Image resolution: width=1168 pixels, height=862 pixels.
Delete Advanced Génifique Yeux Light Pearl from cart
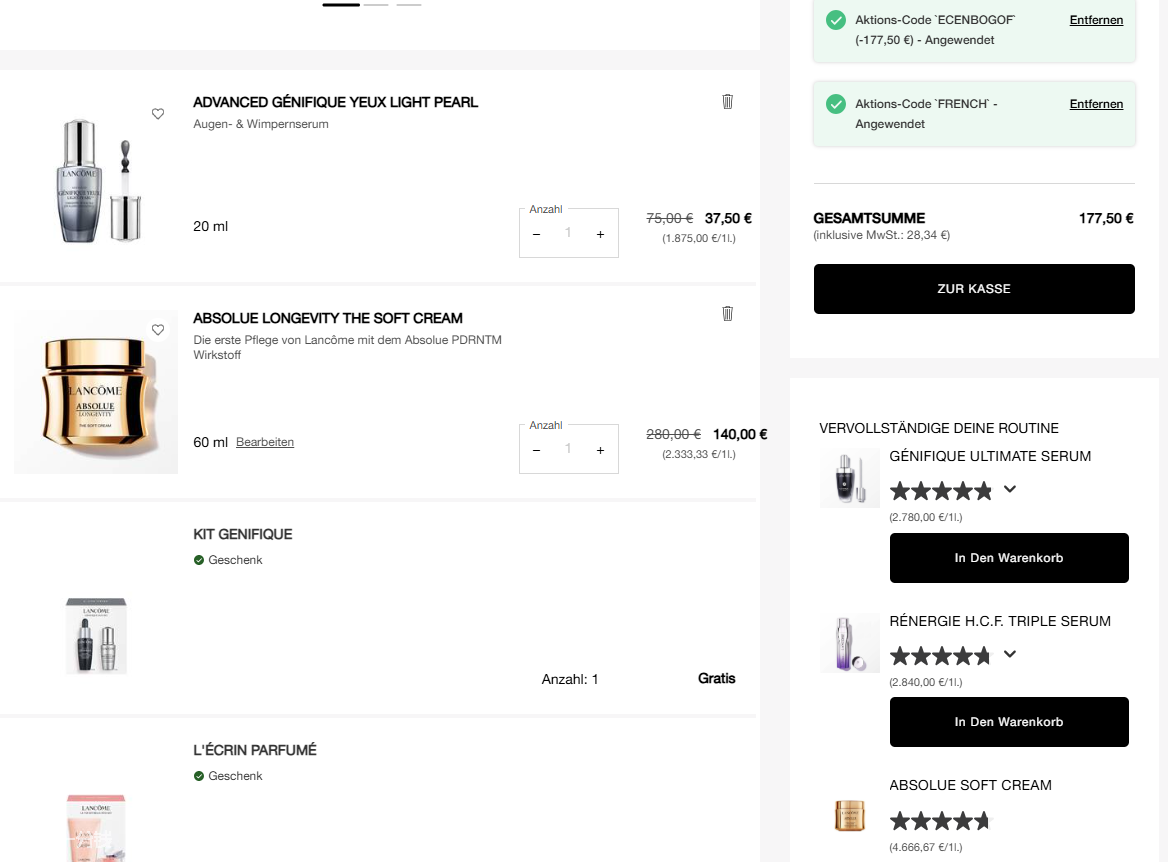[x=727, y=101]
